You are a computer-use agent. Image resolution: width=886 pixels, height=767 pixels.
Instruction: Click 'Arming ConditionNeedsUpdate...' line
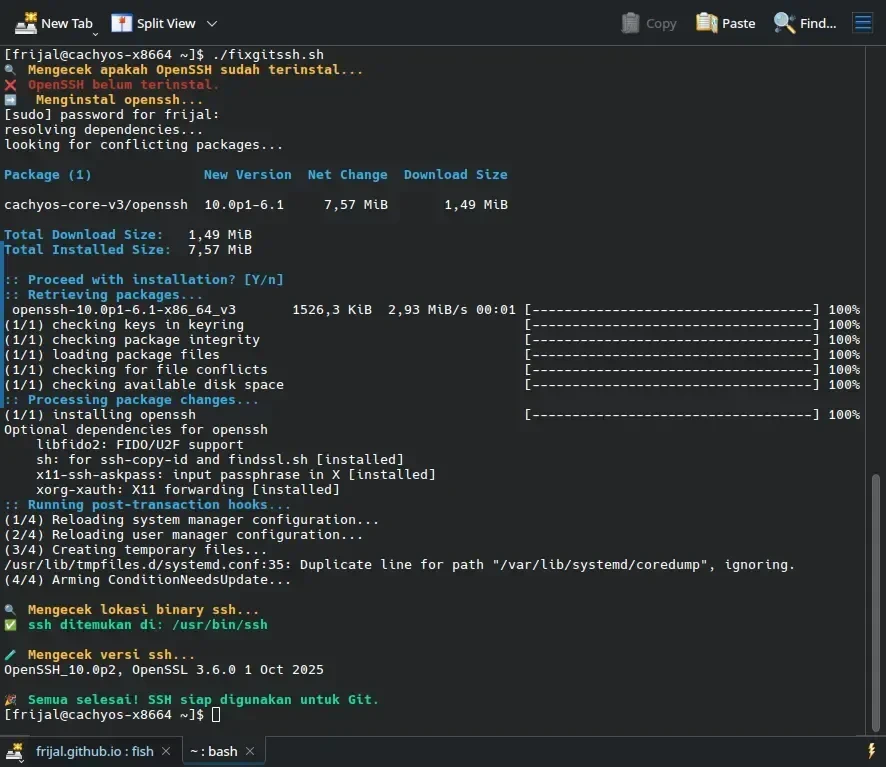147,579
